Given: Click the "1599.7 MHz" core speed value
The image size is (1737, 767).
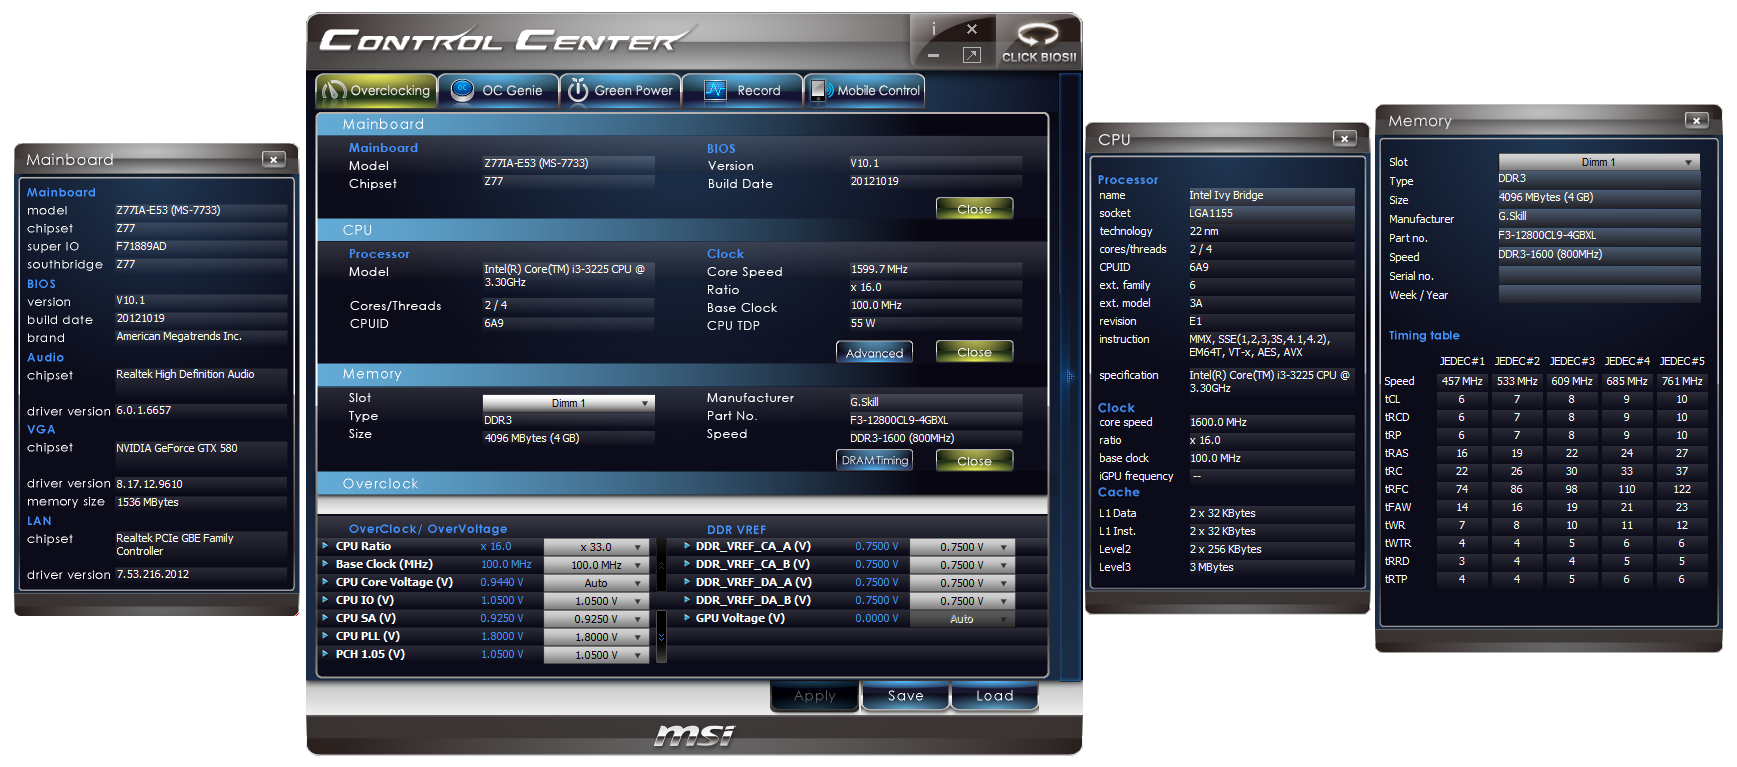Looking at the screenshot, I should point(879,269).
